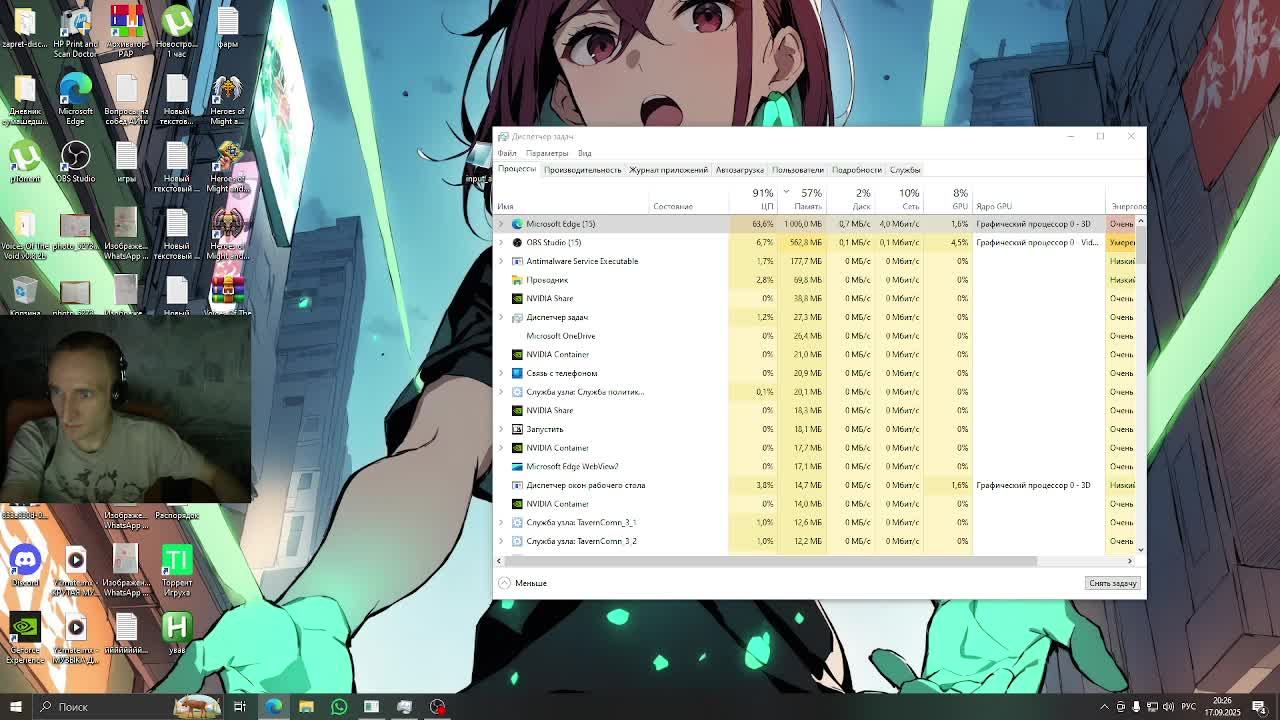Image resolution: width=1280 pixels, height=720 pixels.
Task: Switch to the Службы tab
Action: coord(905,170)
